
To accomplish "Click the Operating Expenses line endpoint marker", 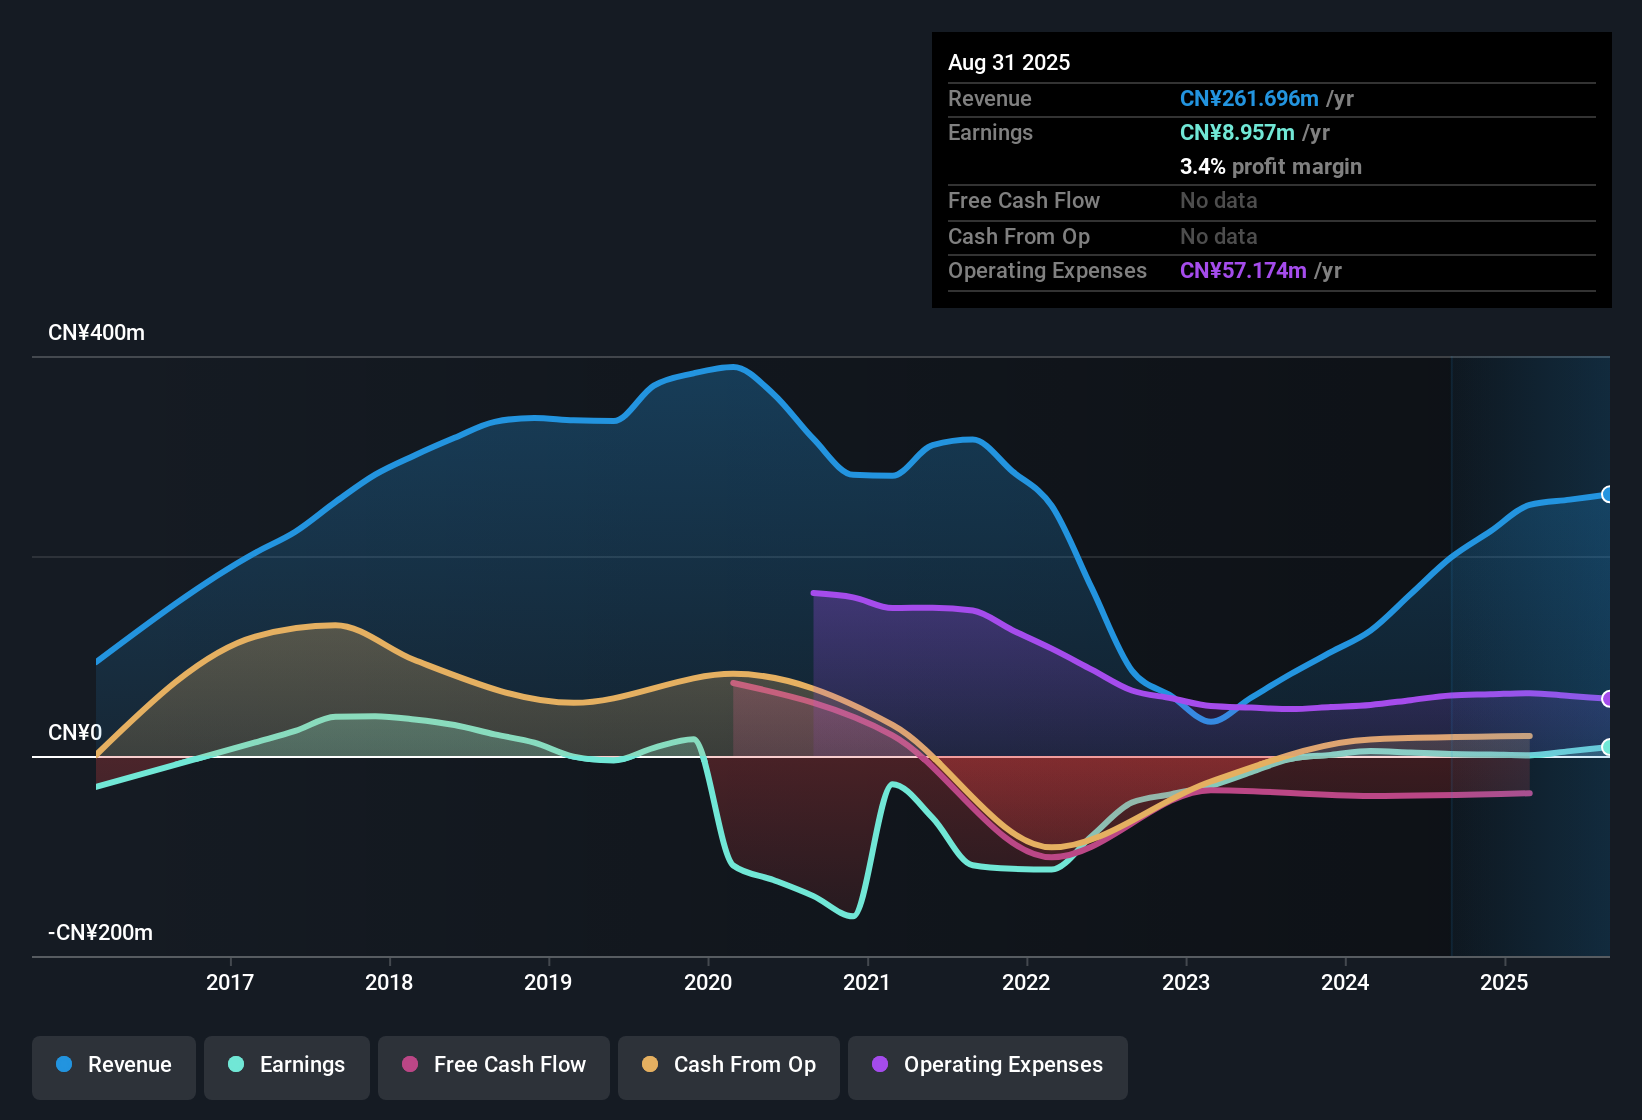I will [1607, 699].
